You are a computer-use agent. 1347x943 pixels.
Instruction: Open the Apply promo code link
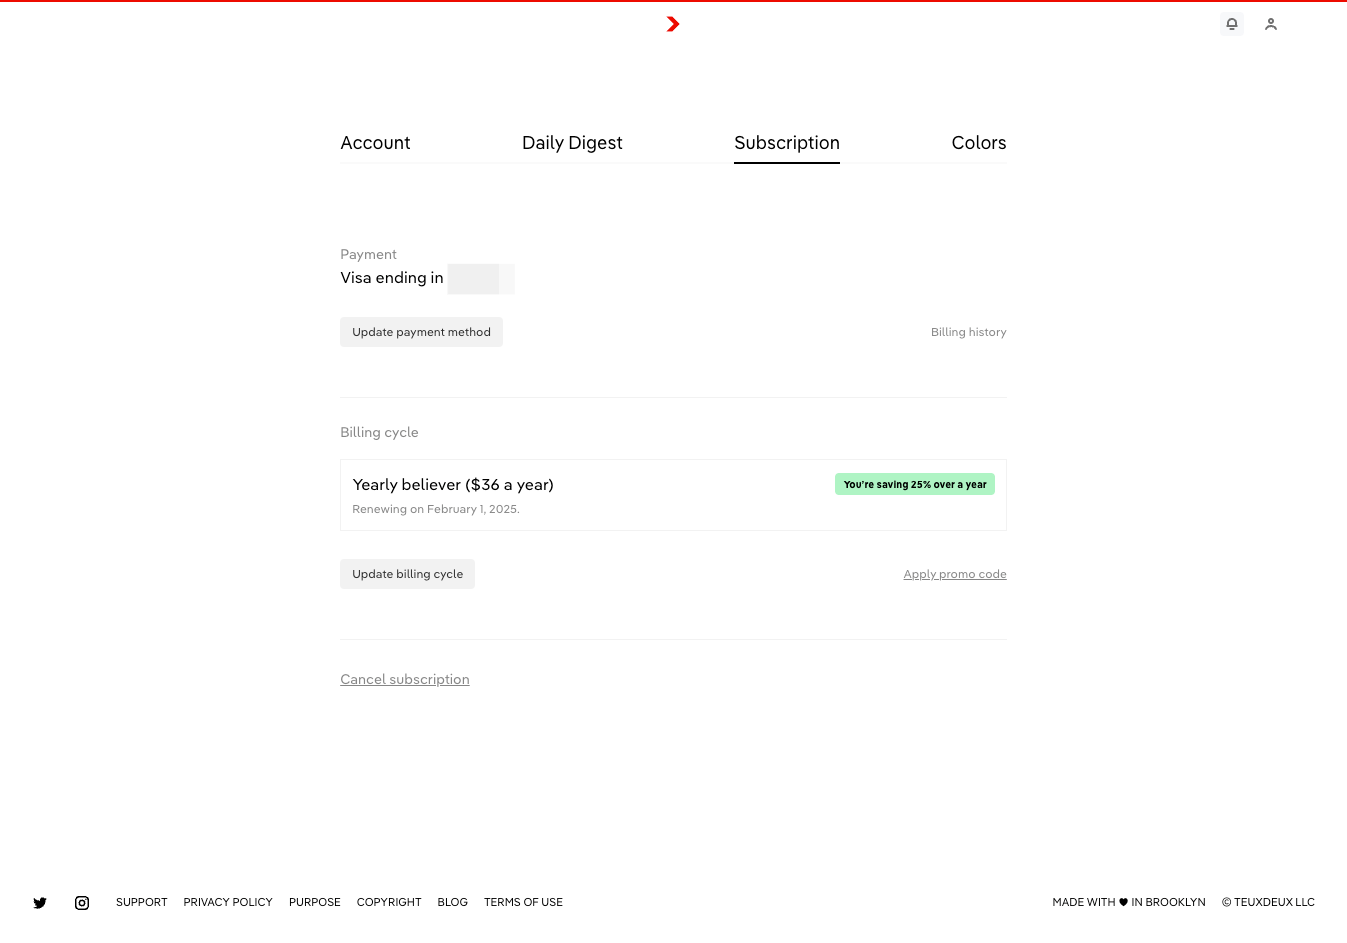pos(955,574)
